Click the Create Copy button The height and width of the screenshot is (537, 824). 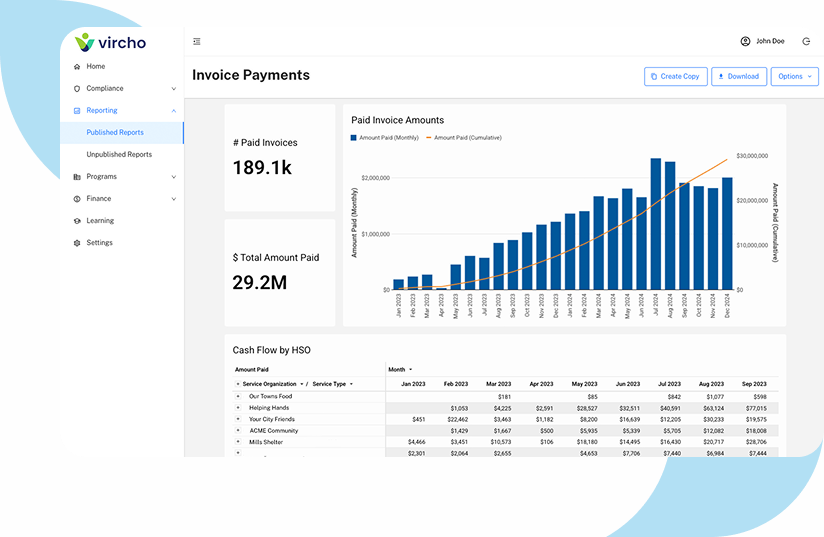click(x=675, y=77)
